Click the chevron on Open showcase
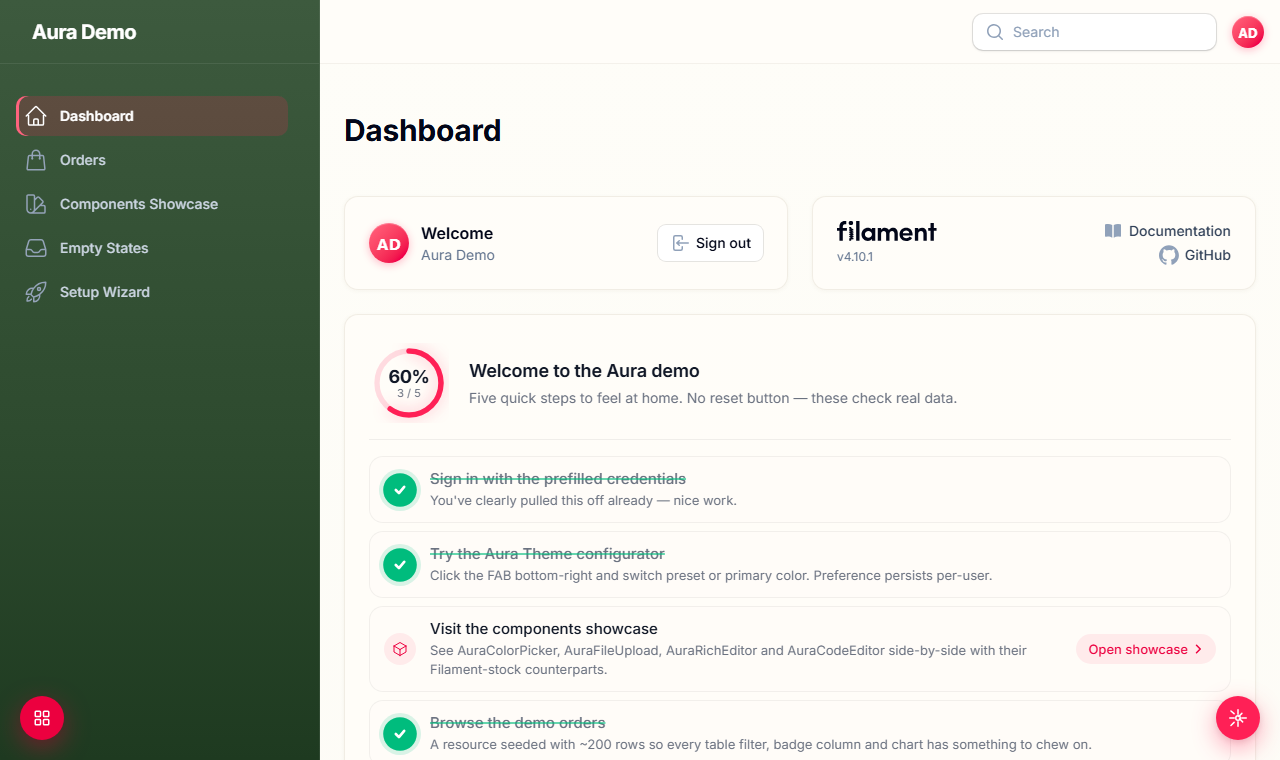 pyautogui.click(x=1198, y=649)
